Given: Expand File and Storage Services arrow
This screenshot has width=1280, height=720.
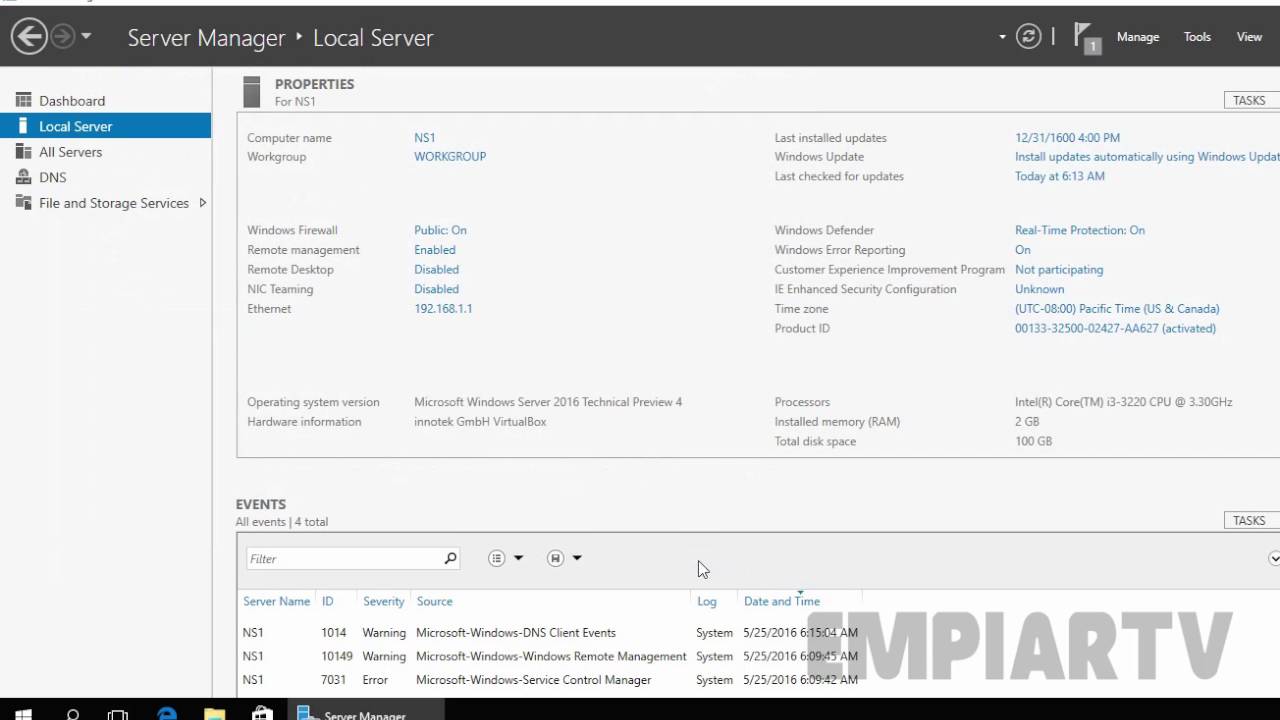Looking at the screenshot, I should [x=202, y=203].
